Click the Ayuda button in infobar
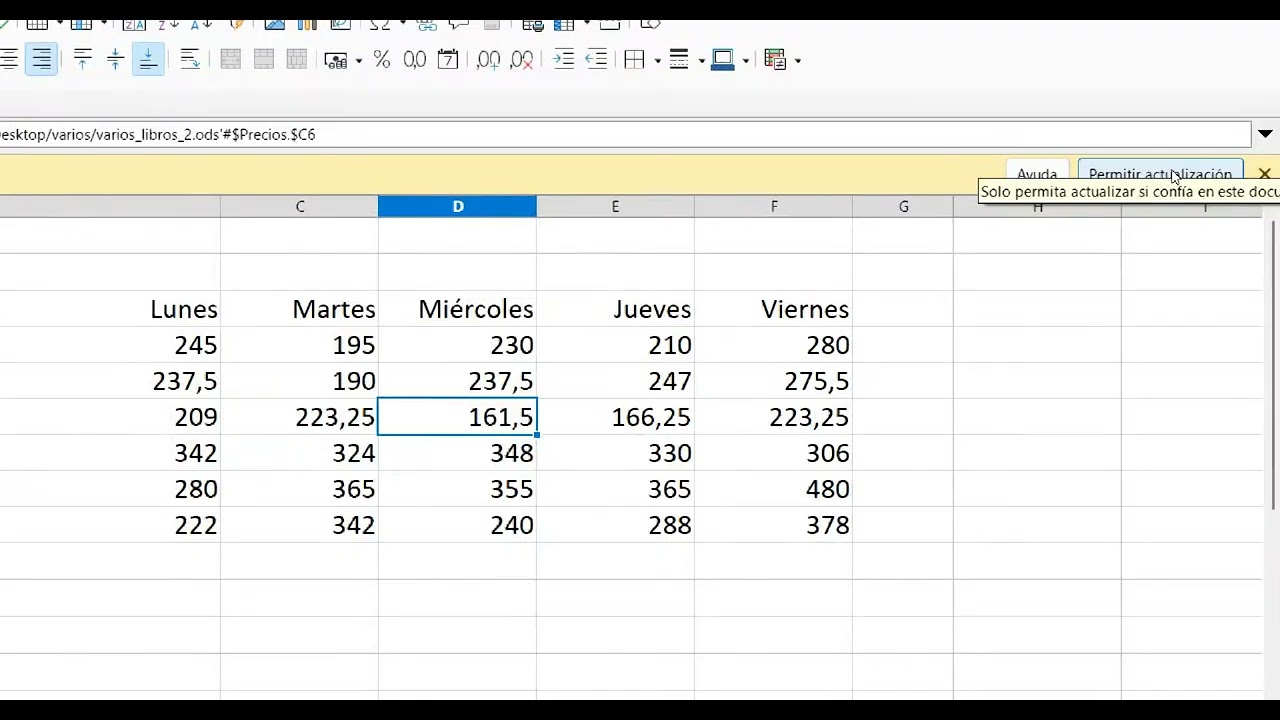This screenshot has width=1280, height=720. point(1037,175)
